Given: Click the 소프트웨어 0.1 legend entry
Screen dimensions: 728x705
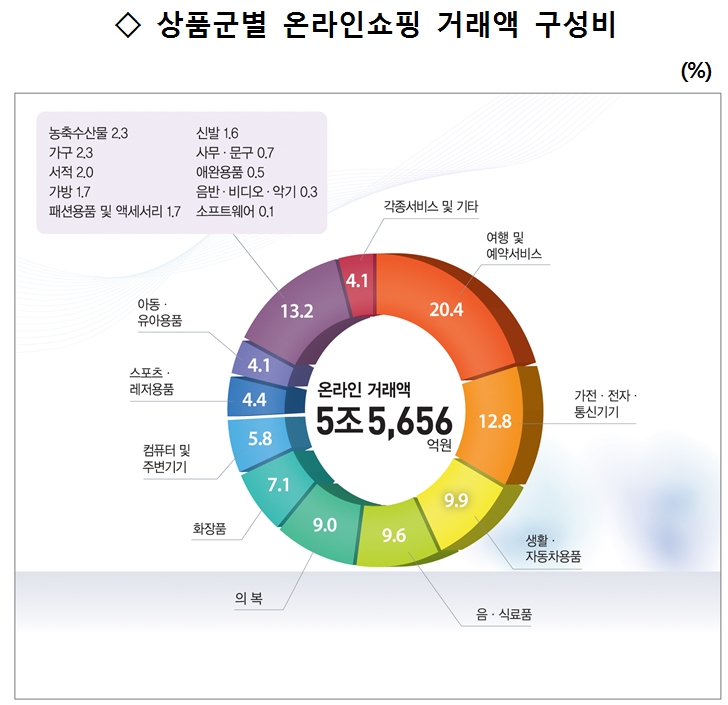Looking at the screenshot, I should coord(235,212).
